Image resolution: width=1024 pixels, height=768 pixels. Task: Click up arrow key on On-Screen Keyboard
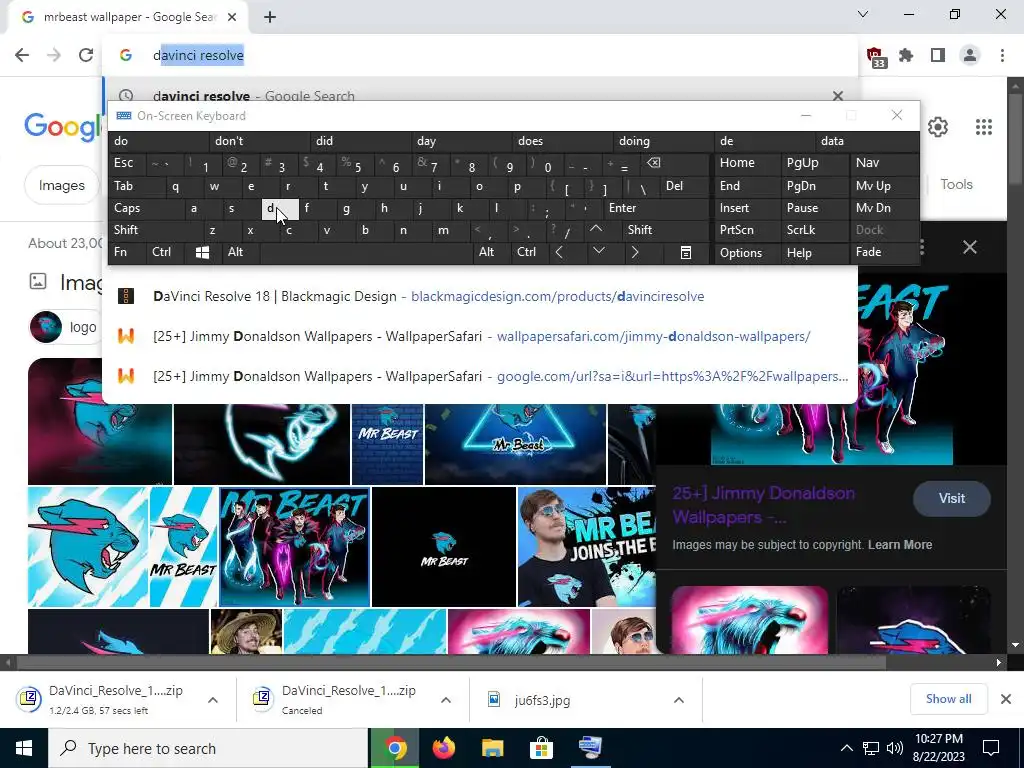coord(596,229)
